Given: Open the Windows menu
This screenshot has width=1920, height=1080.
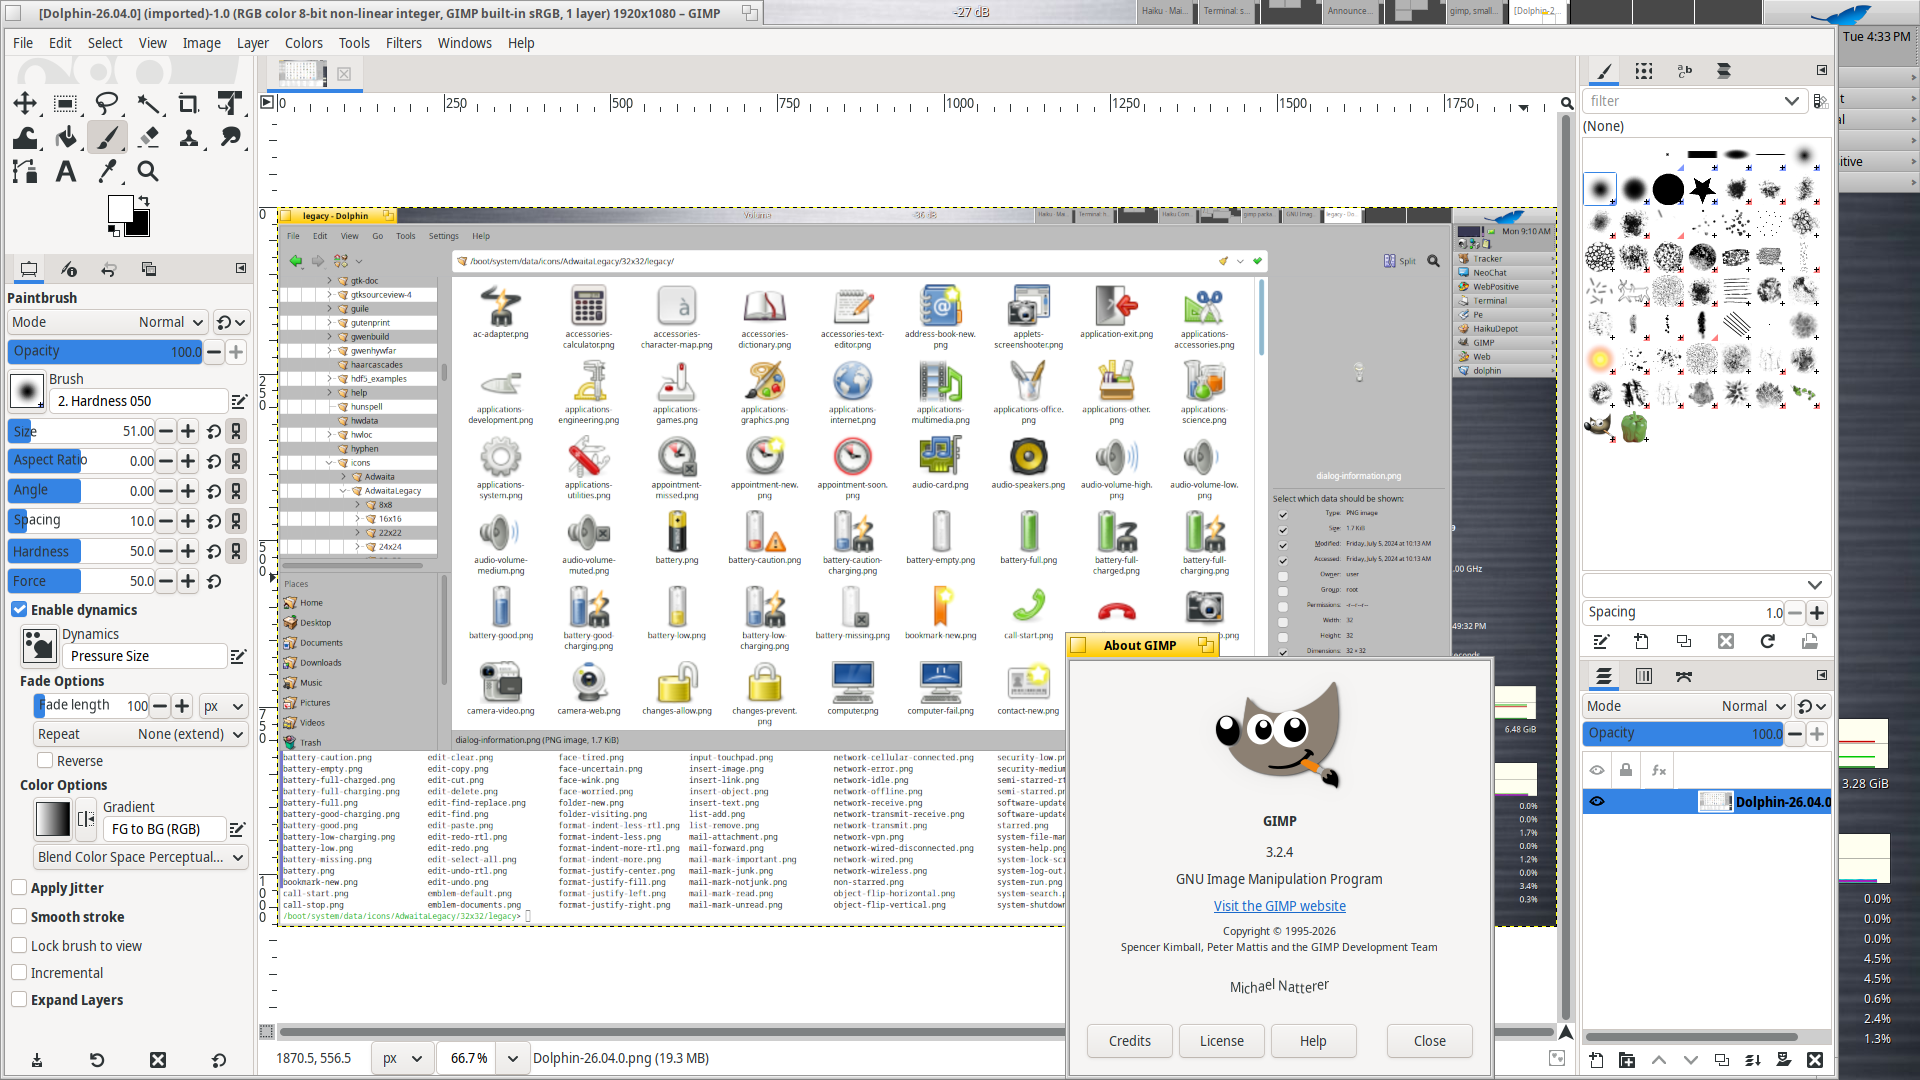Looking at the screenshot, I should (465, 43).
